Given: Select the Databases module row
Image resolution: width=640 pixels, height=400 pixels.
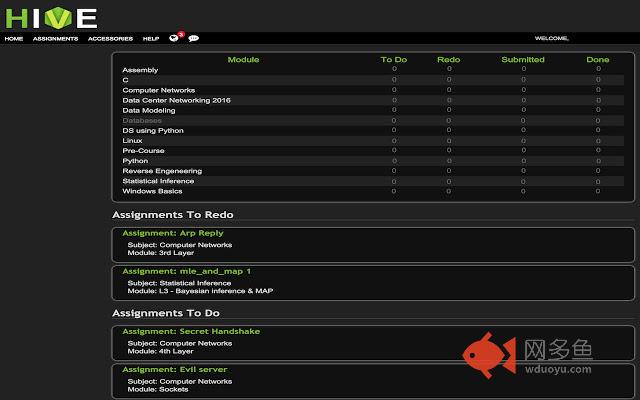Looking at the screenshot, I should [142, 120].
